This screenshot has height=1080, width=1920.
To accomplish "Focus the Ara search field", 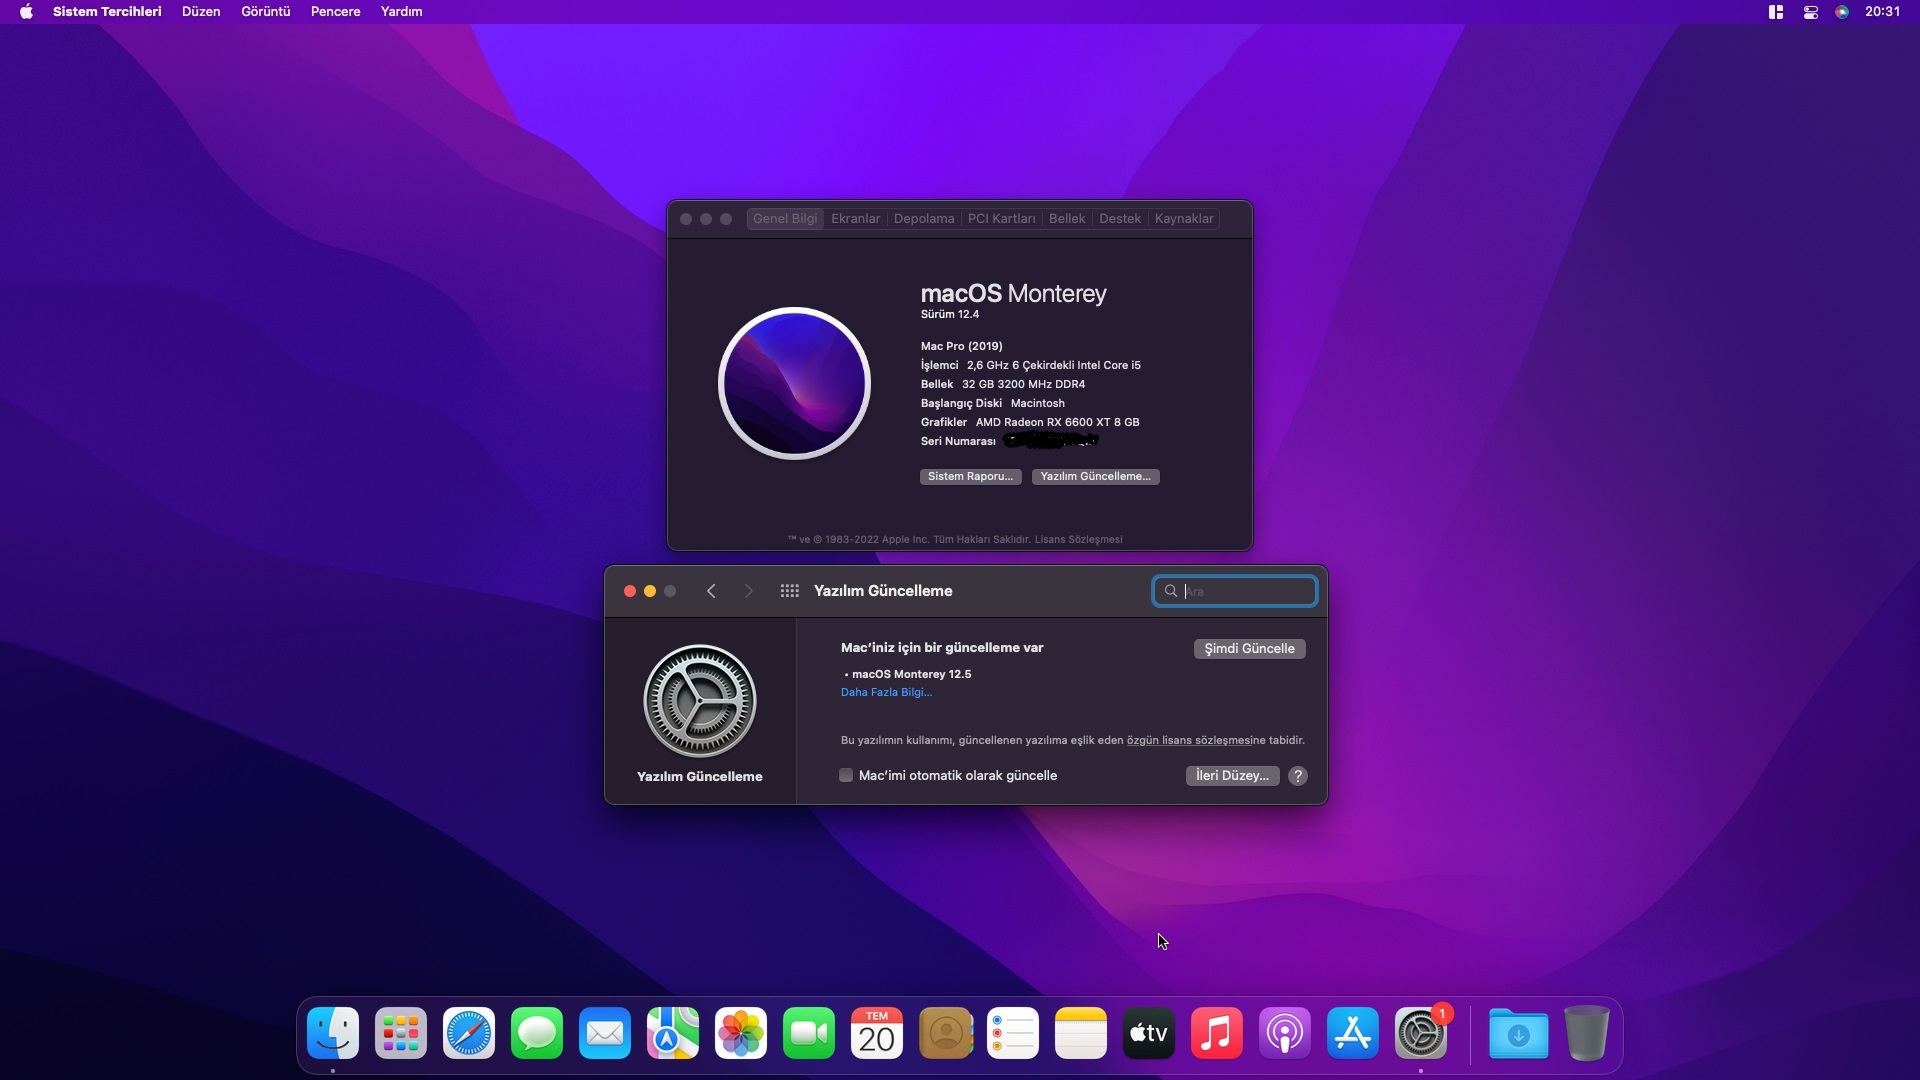I will 1246,591.
